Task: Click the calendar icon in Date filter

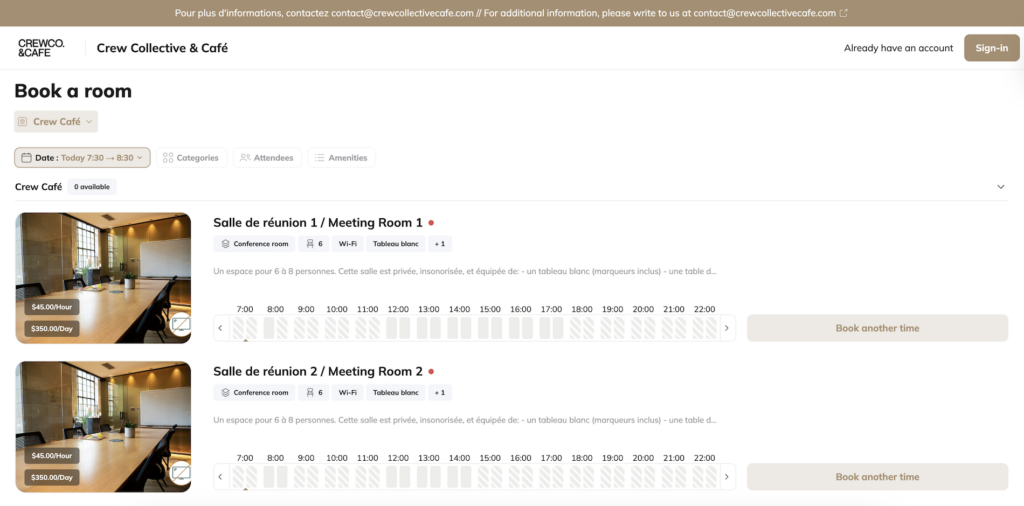Action: point(26,157)
